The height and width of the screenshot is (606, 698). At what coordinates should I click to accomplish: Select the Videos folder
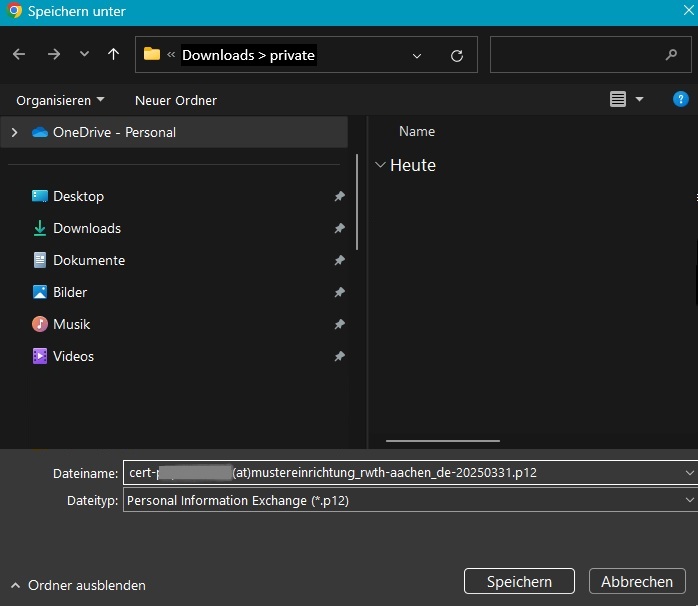(x=73, y=356)
